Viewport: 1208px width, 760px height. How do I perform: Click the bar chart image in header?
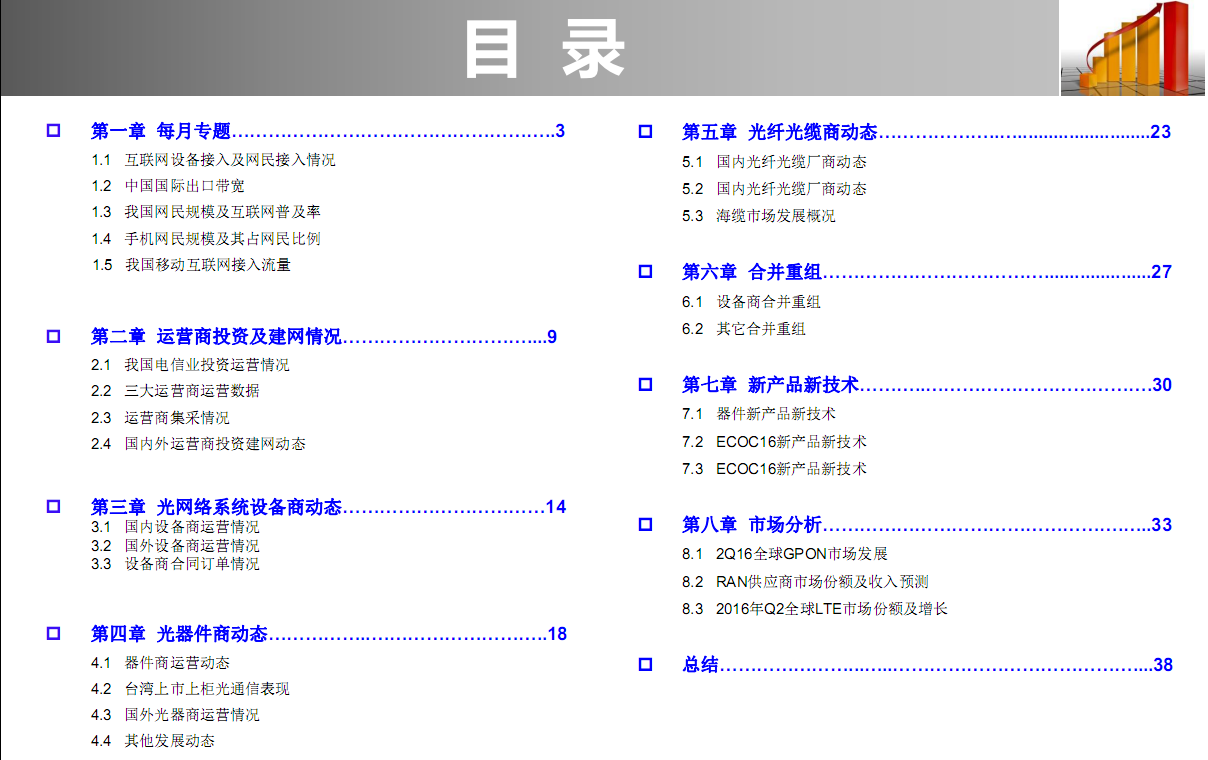(x=1132, y=48)
